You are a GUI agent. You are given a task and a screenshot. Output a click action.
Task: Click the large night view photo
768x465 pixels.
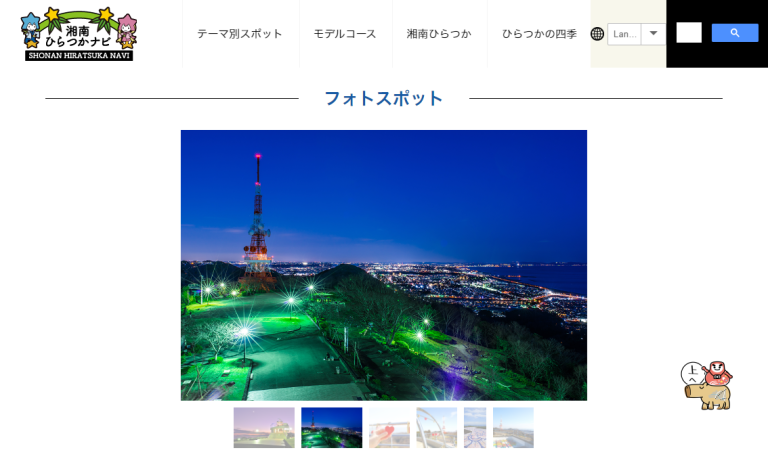tap(384, 265)
